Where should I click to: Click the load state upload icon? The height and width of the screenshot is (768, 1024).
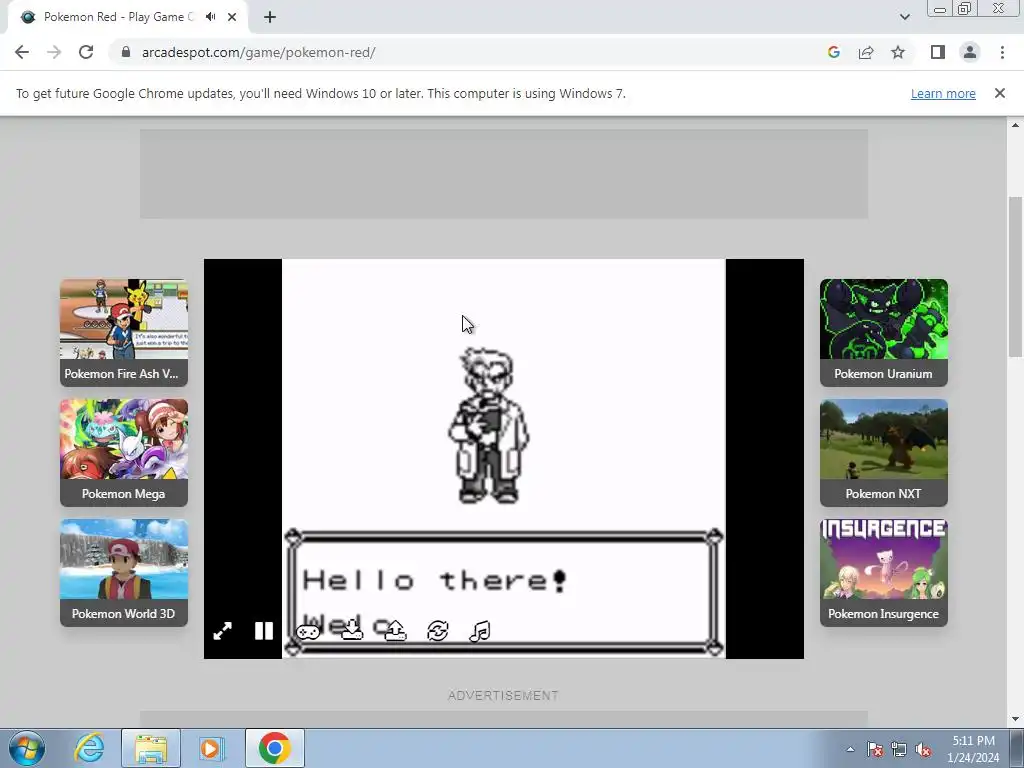[x=395, y=631]
